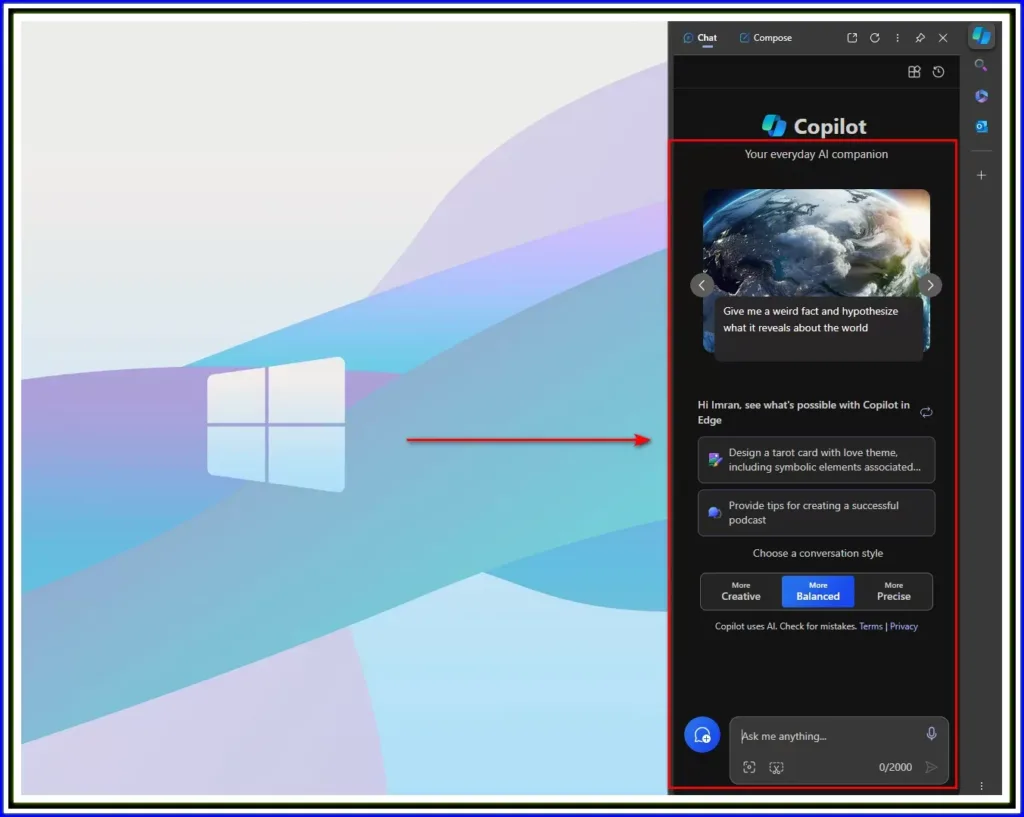Choose the podcast tips suggestion
Screen dimensions: 1024x817
point(816,513)
